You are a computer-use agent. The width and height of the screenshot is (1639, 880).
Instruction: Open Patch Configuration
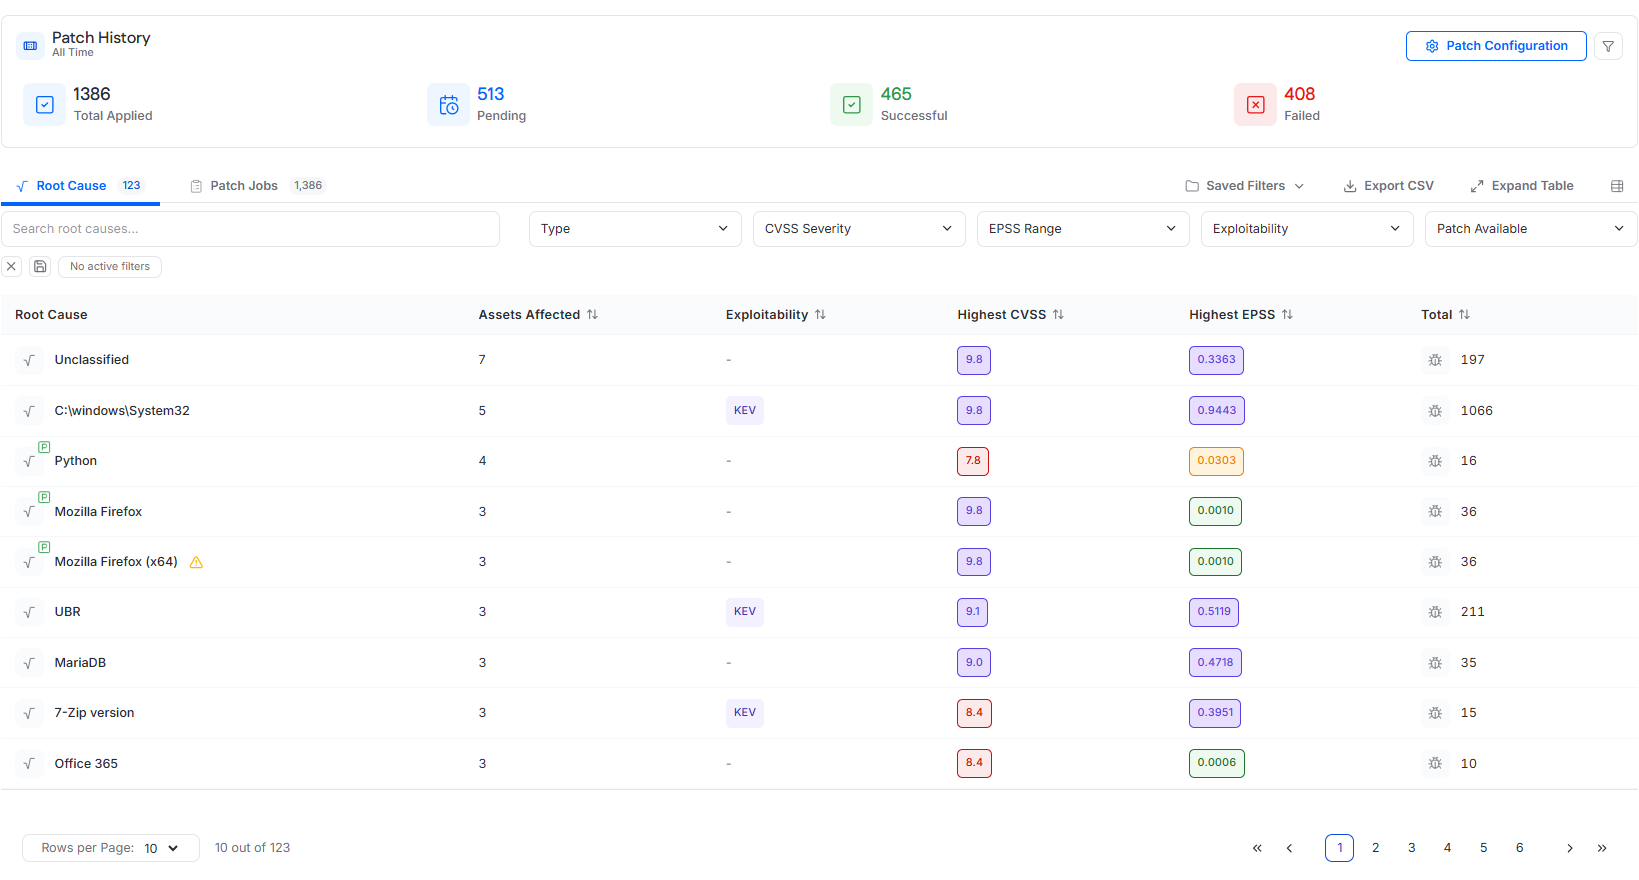(x=1495, y=46)
